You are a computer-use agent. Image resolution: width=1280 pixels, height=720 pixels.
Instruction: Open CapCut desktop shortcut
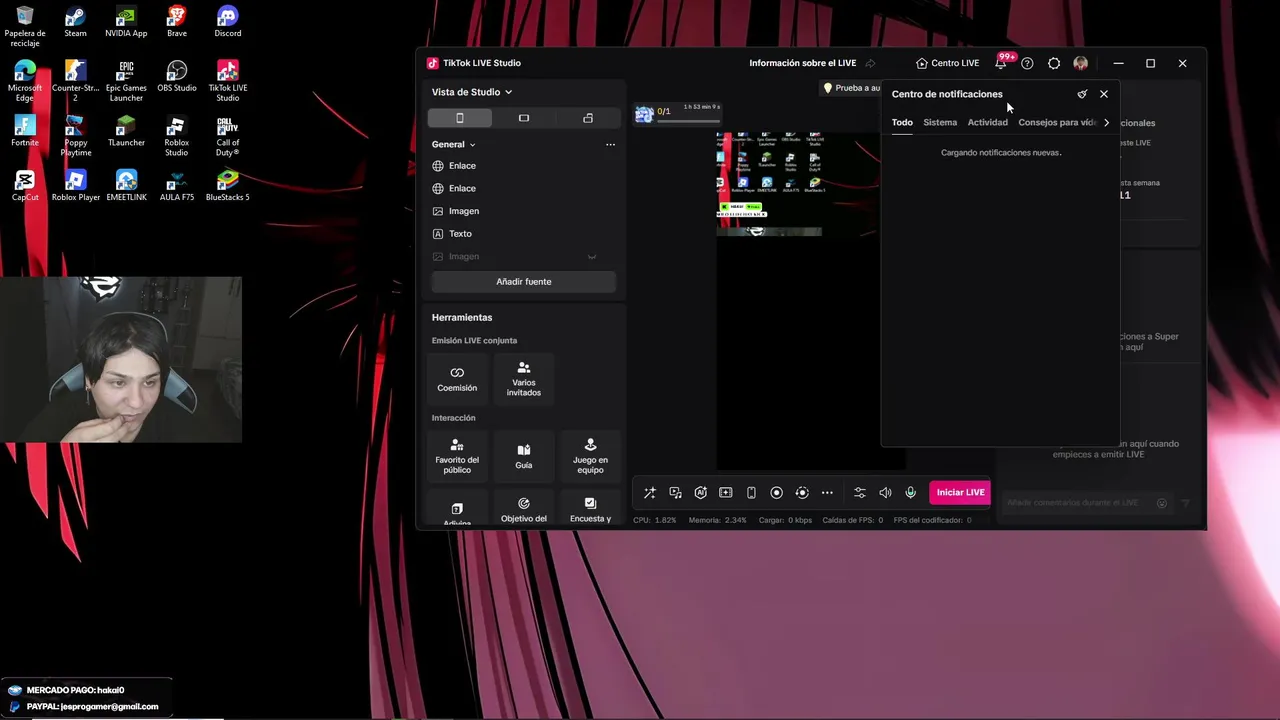click(x=25, y=186)
